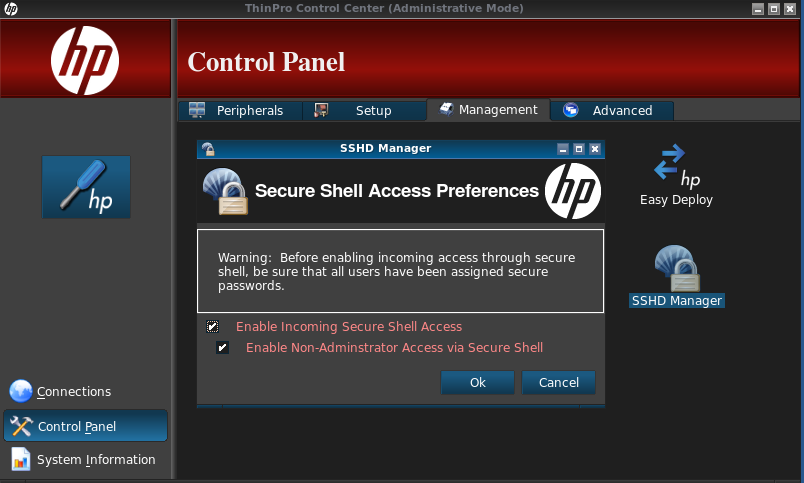Select the SSHD Manager padlock icon
The height and width of the screenshot is (483, 804).
point(677,269)
